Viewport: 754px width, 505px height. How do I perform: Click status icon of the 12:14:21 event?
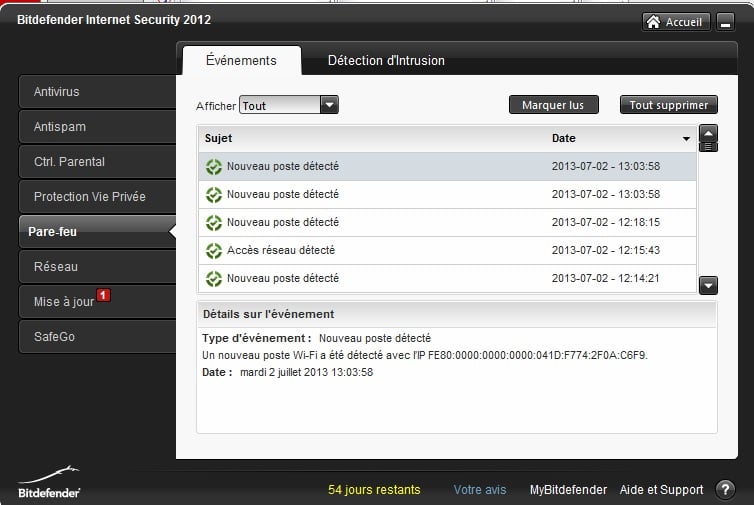coord(214,278)
